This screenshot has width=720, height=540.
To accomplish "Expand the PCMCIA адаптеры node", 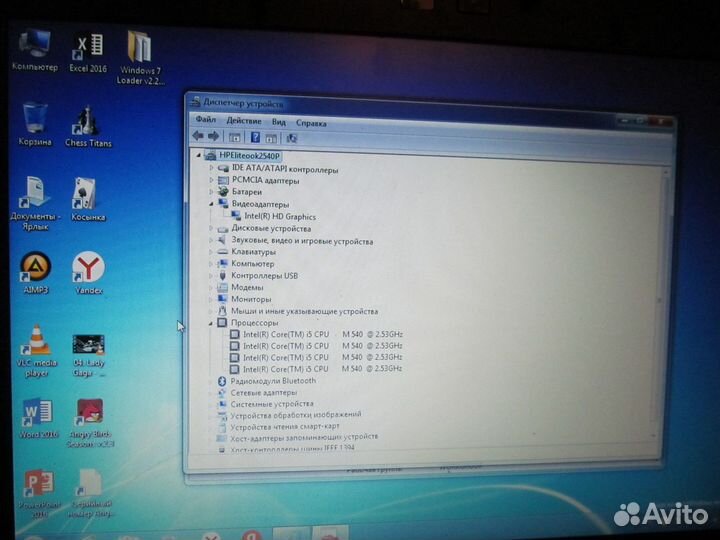I will tap(211, 180).
